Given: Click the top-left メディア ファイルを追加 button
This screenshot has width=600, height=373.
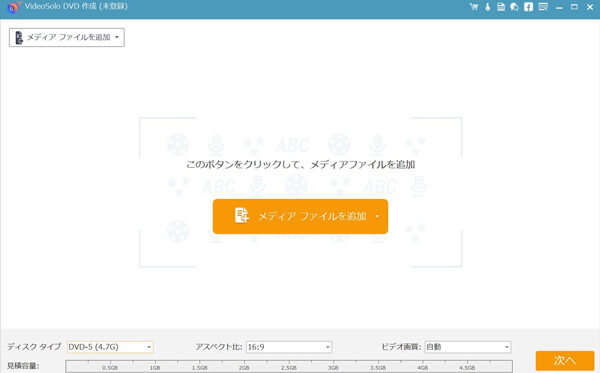Looking at the screenshot, I should coord(67,37).
